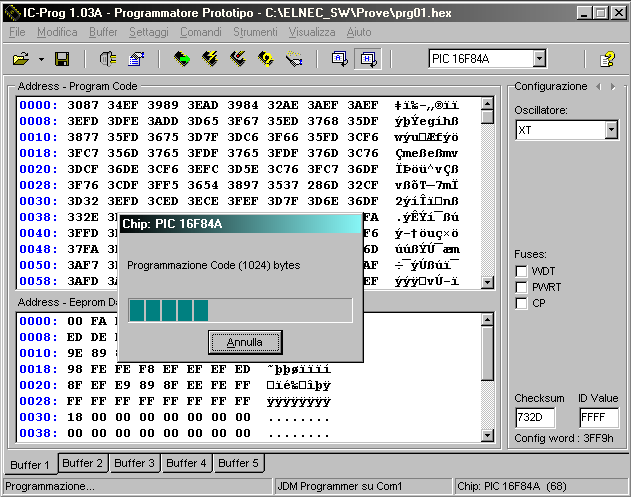This screenshot has width=631, height=497.
Task: Maximize the IC-Prog window
Action: click(x=601, y=13)
